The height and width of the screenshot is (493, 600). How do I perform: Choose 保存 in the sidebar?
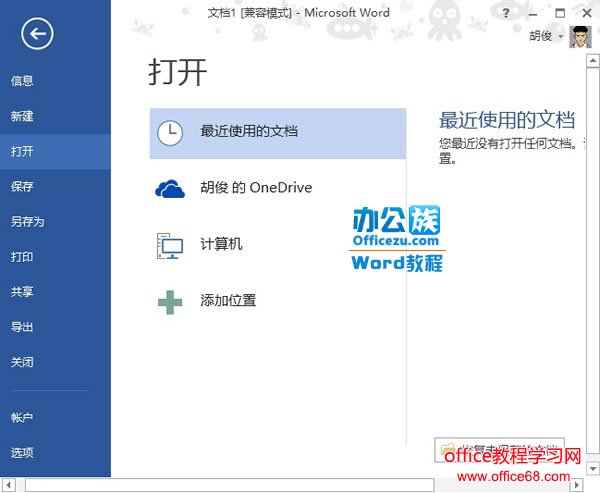tap(55, 186)
